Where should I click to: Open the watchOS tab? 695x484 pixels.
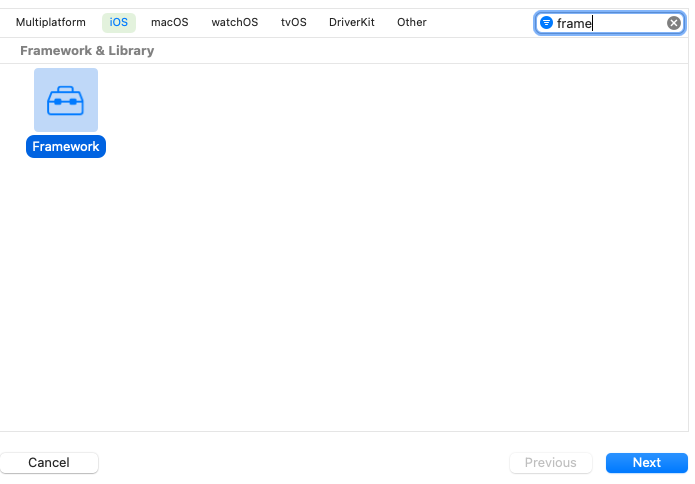pos(234,22)
